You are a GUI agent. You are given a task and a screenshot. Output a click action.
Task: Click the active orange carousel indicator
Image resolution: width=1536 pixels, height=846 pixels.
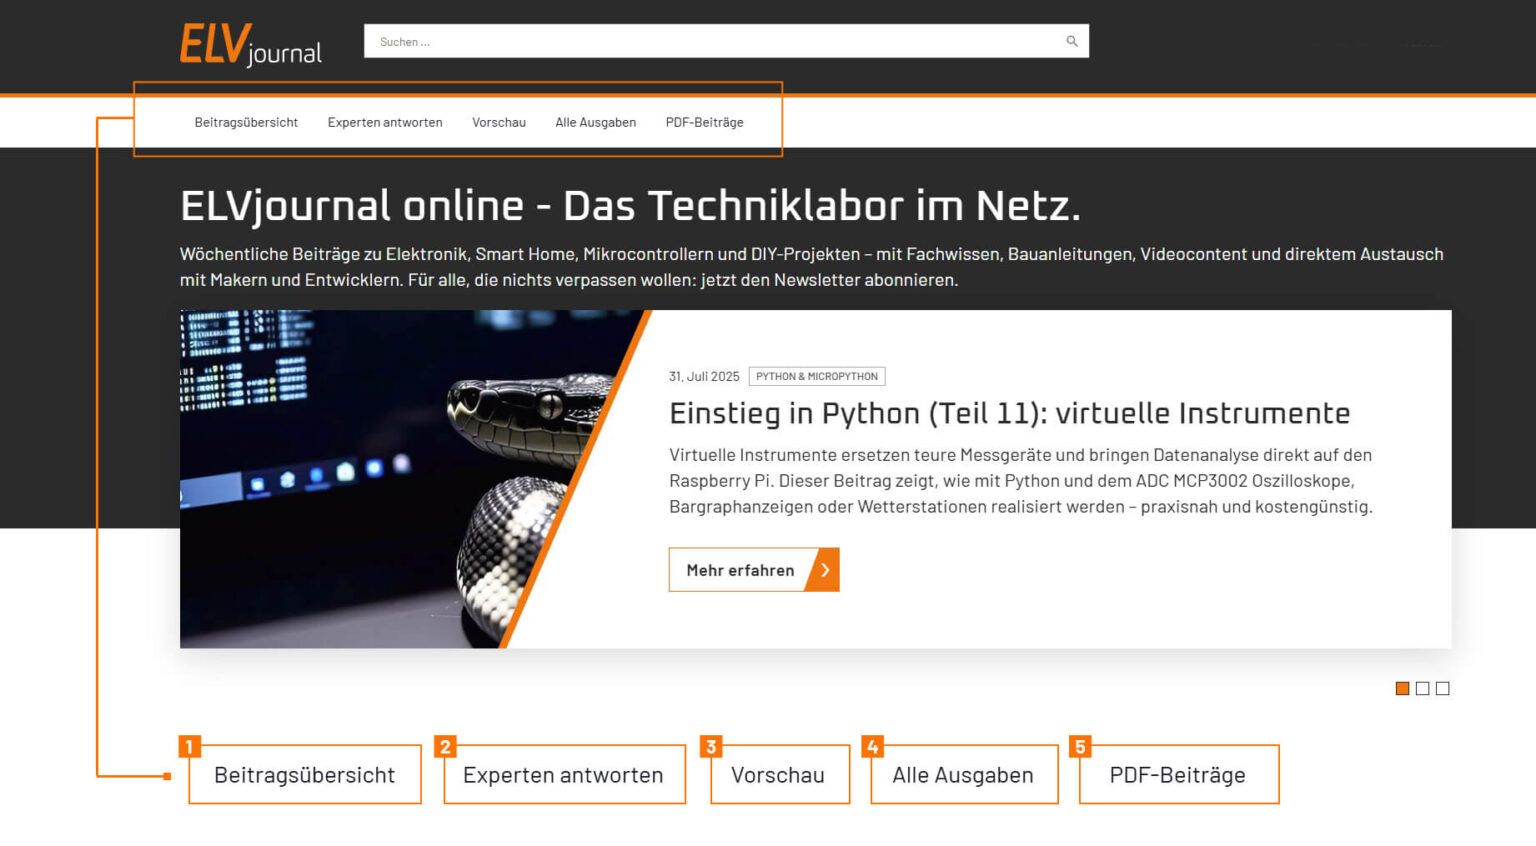(1402, 688)
